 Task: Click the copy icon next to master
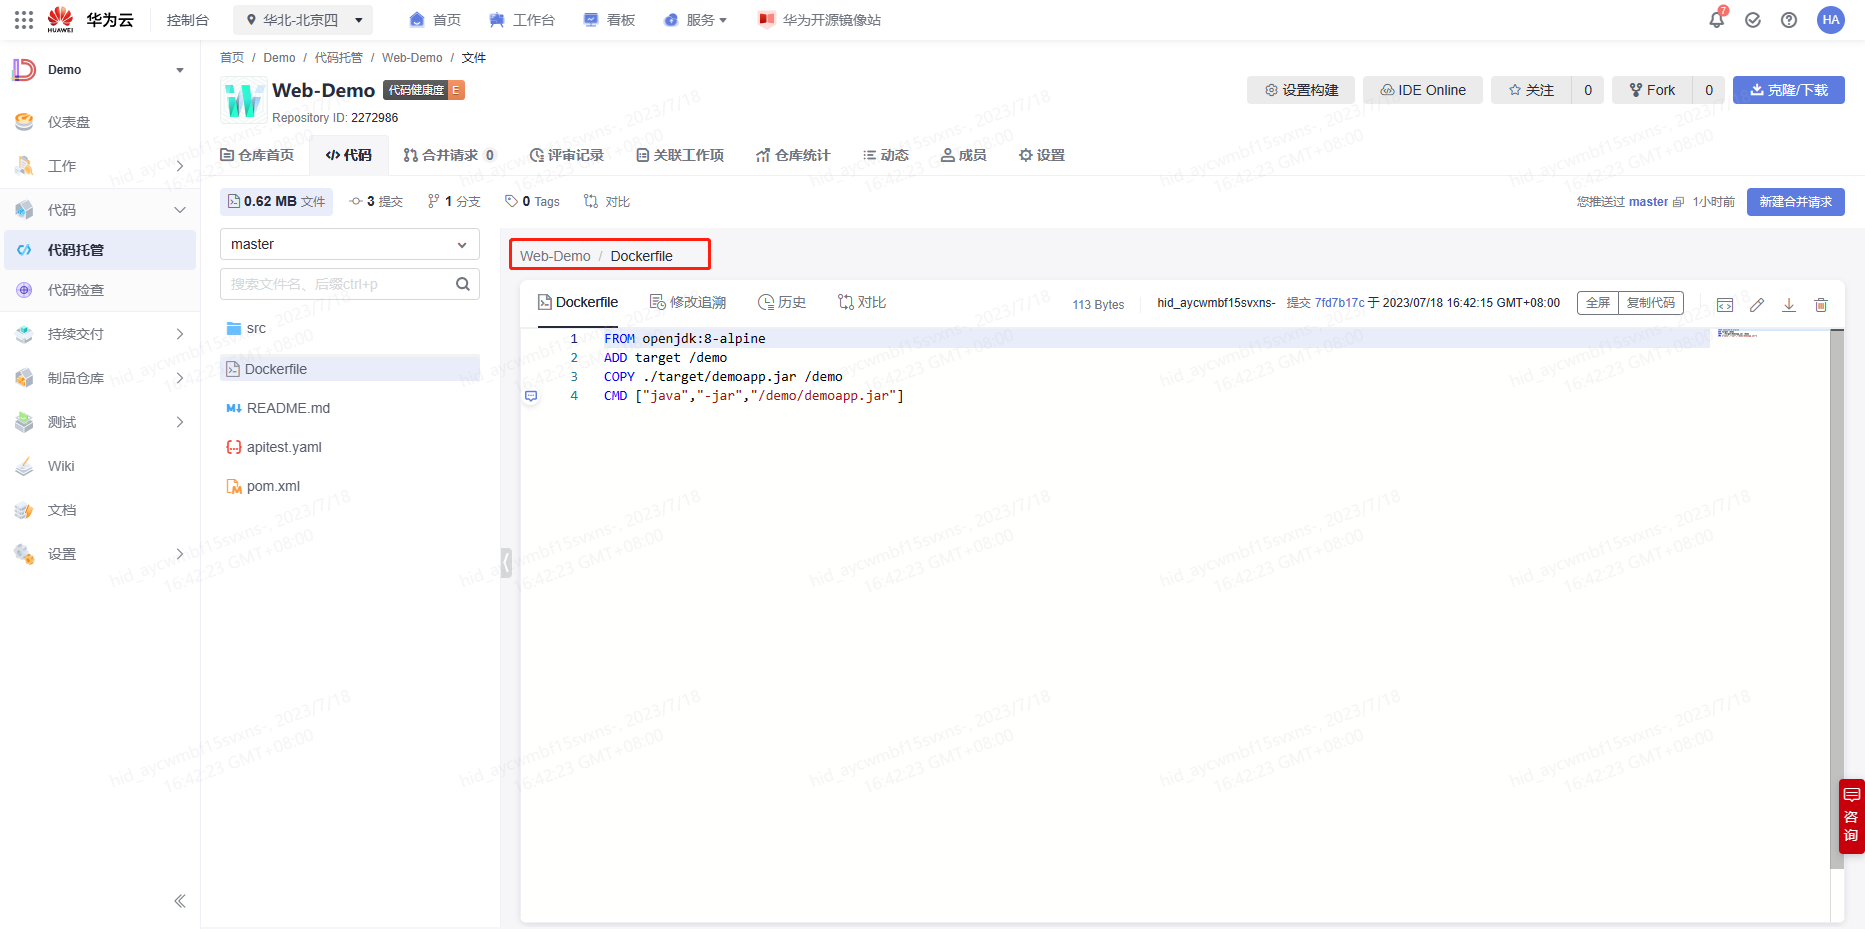click(x=1678, y=202)
